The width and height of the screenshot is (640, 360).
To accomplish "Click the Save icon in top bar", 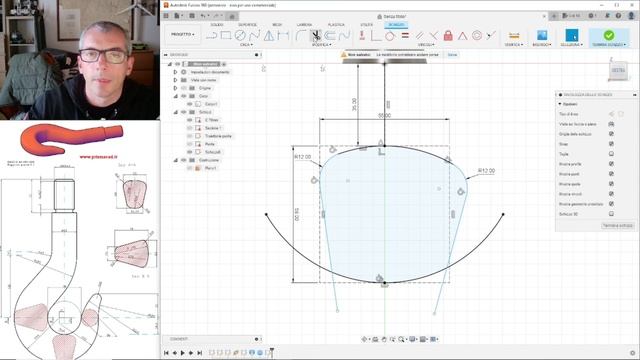I will pos(192,16).
